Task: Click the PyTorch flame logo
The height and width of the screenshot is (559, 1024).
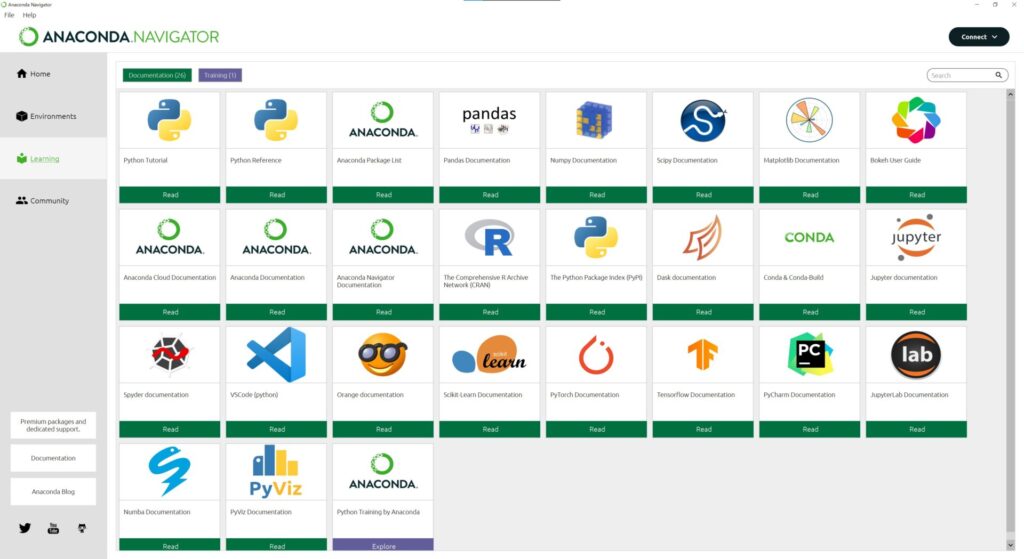Action: pos(596,355)
